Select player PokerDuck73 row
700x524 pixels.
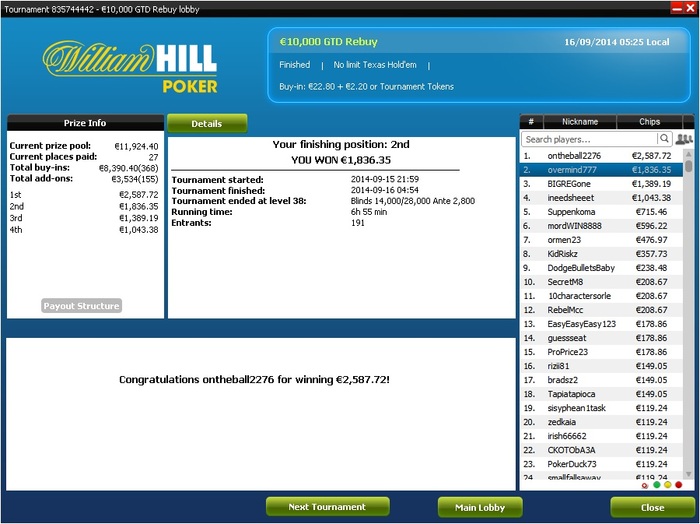coord(601,464)
